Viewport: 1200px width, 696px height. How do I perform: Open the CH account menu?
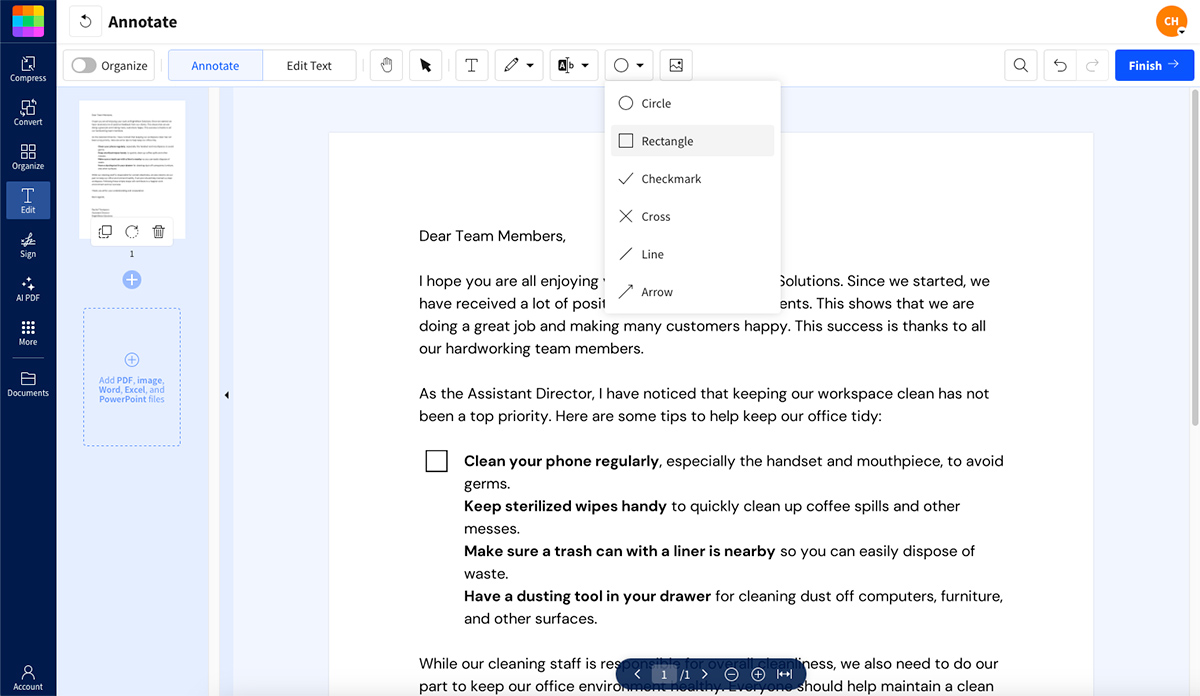[1171, 20]
